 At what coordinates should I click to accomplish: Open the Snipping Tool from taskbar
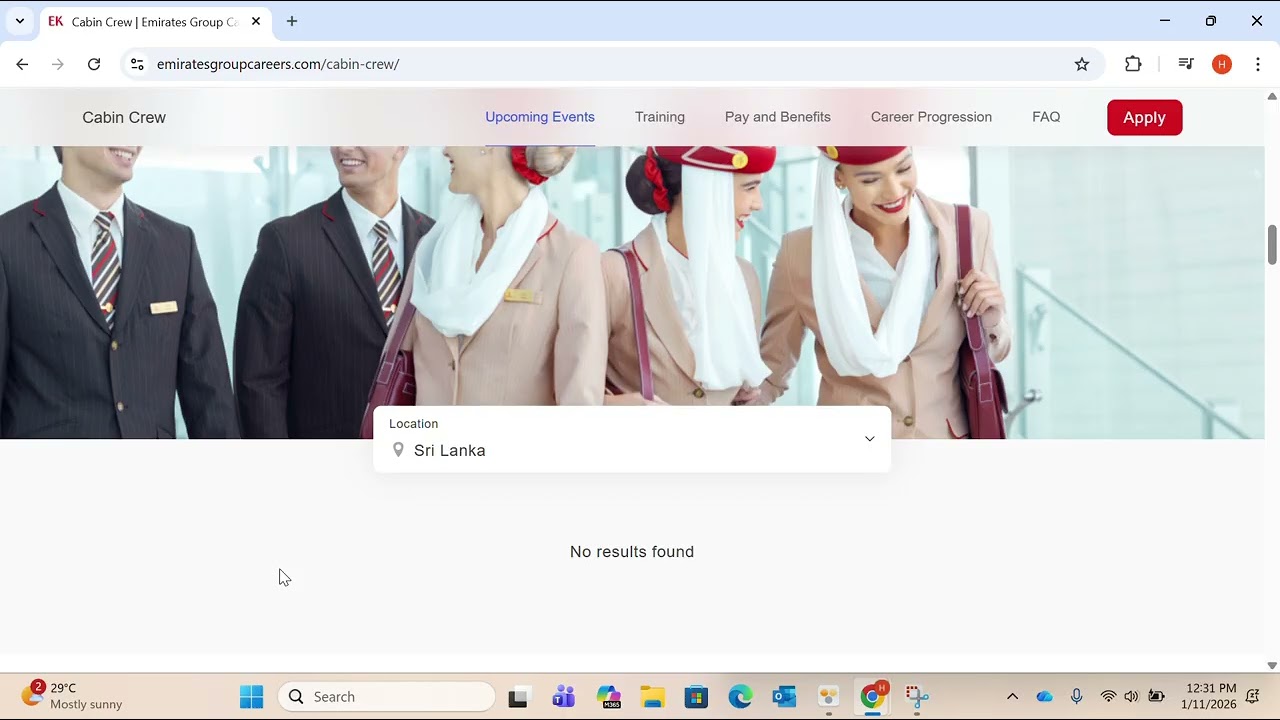click(x=917, y=697)
